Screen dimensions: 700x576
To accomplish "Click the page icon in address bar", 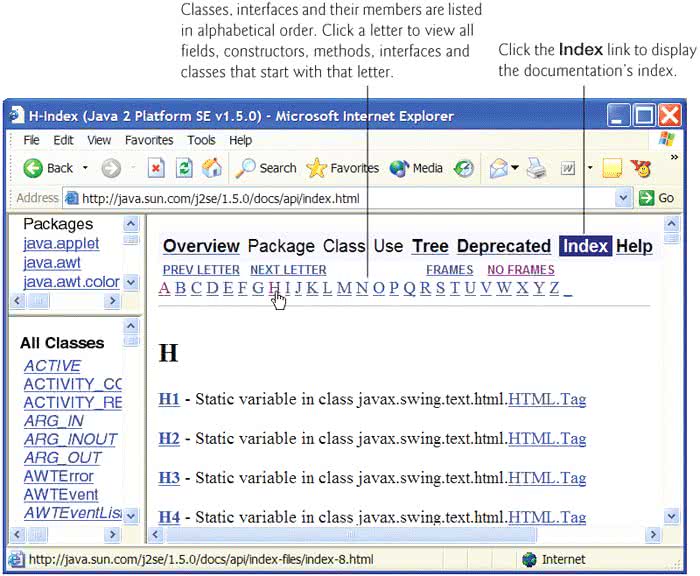I will [x=71, y=198].
